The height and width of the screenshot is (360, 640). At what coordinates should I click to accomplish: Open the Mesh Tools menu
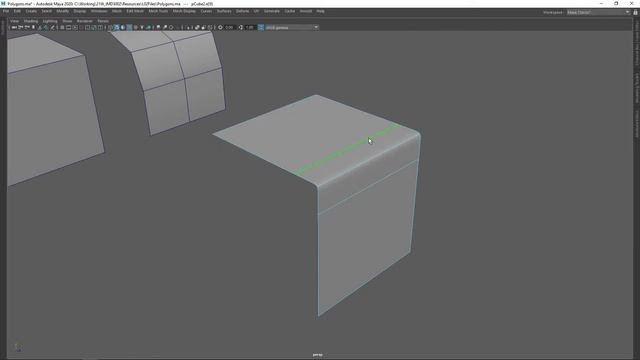click(158, 11)
